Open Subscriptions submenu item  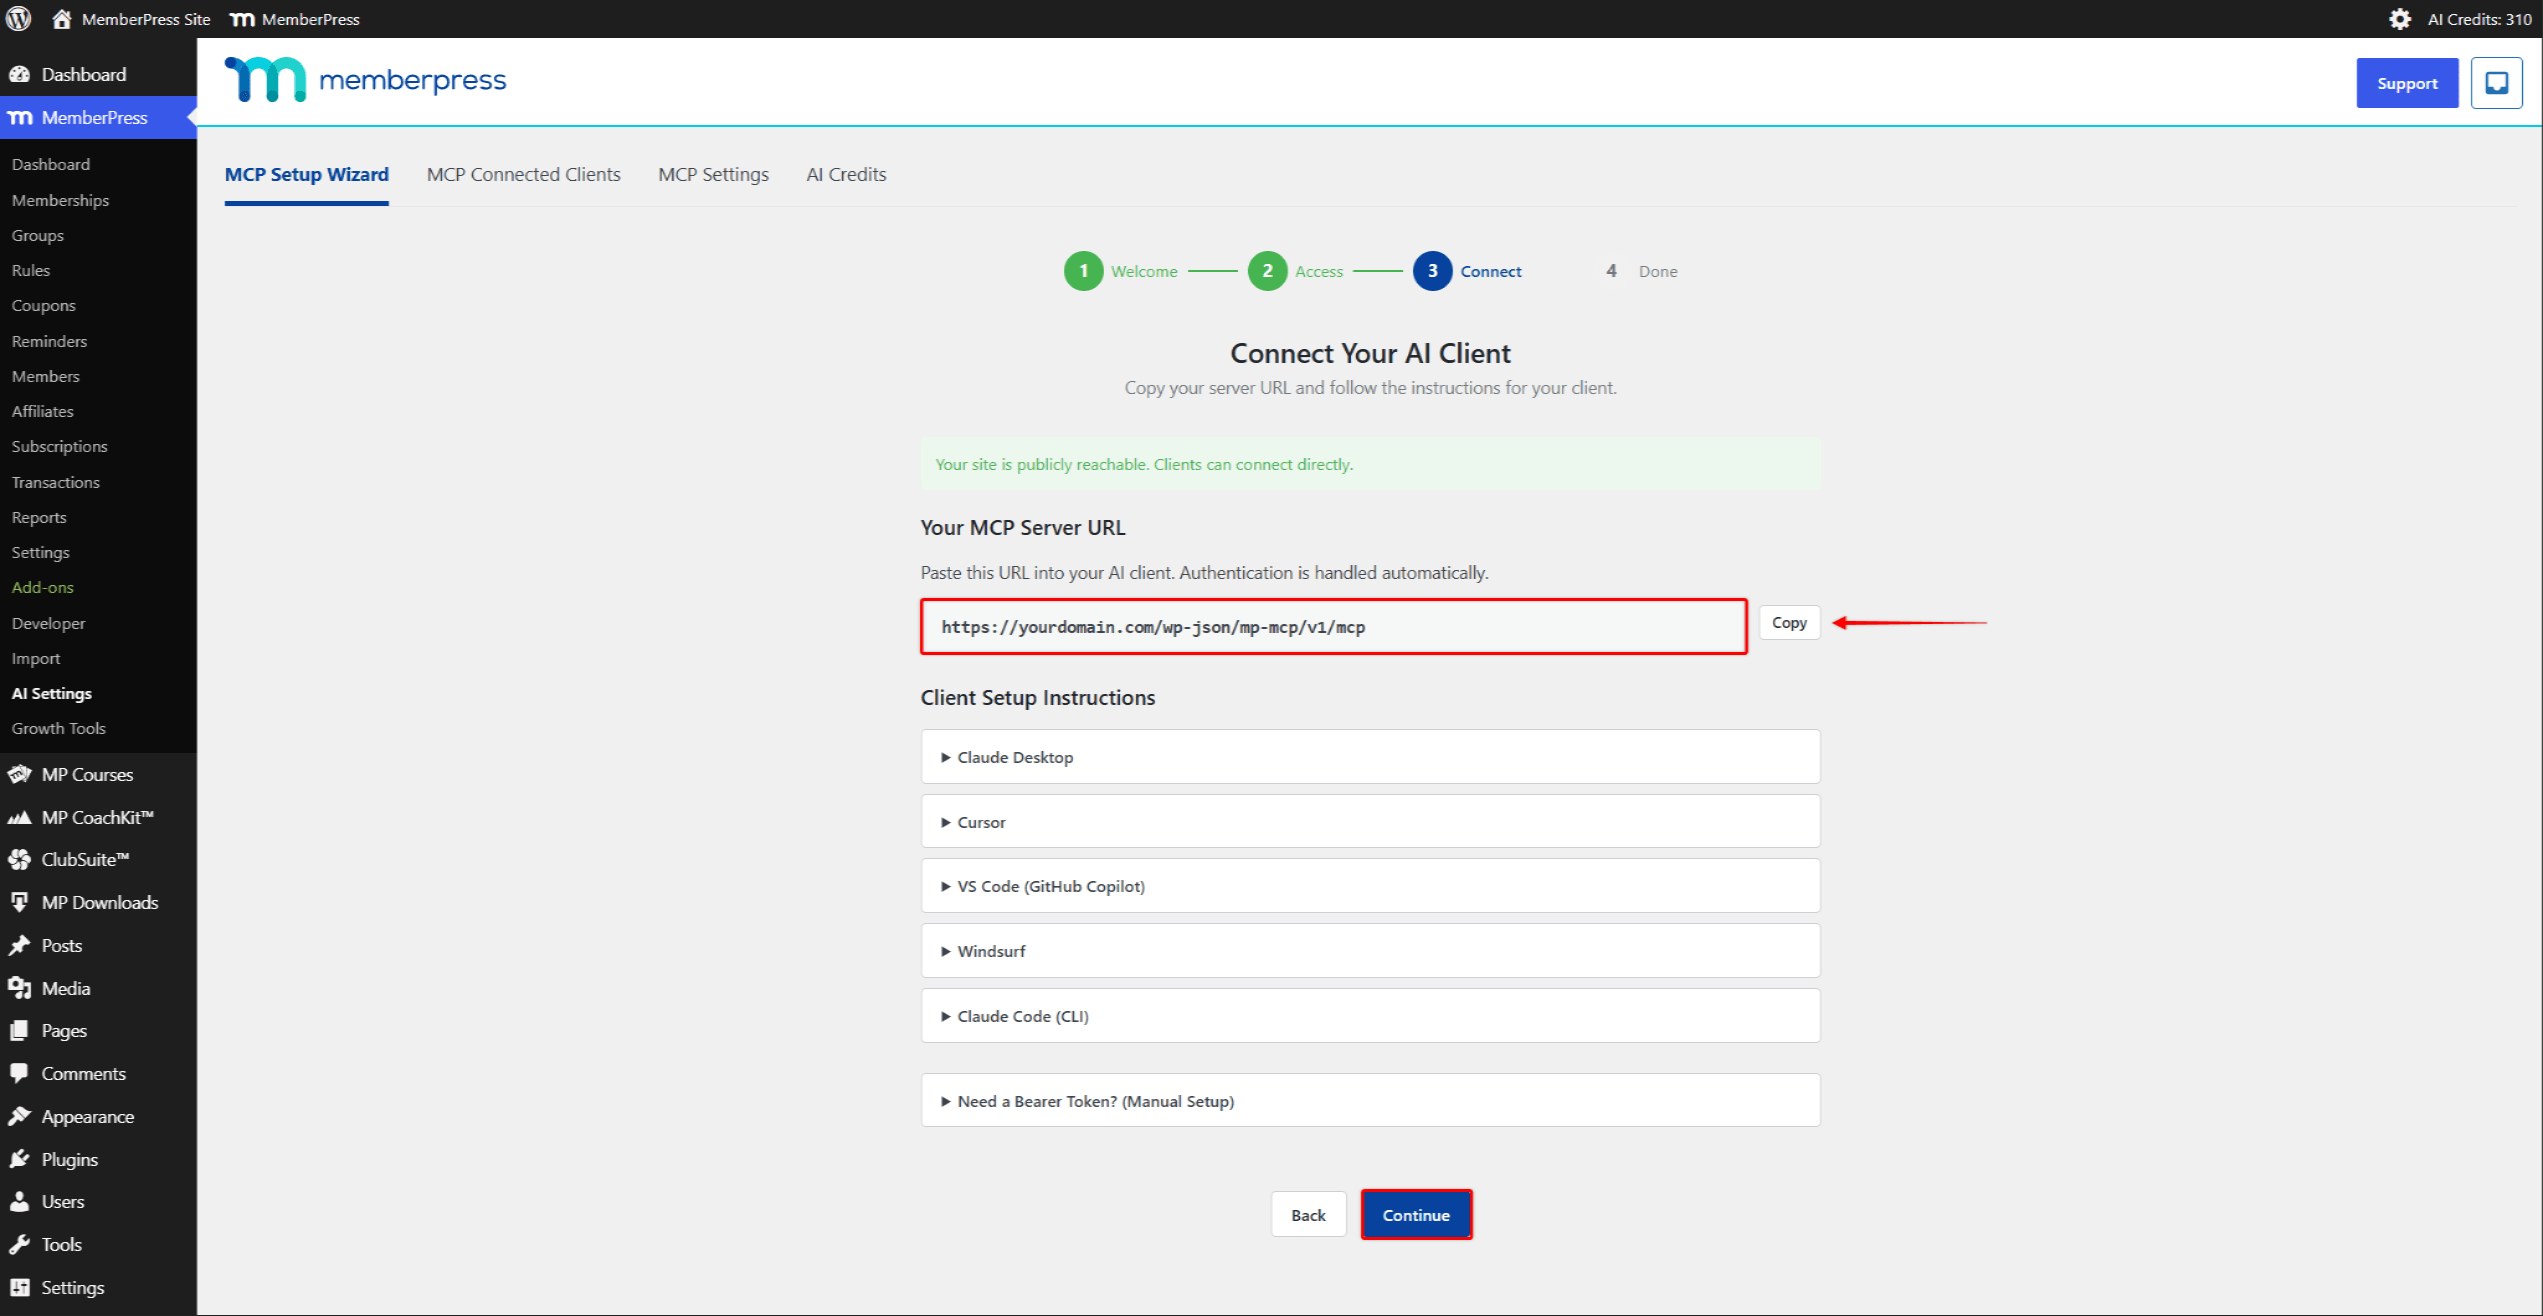59,446
